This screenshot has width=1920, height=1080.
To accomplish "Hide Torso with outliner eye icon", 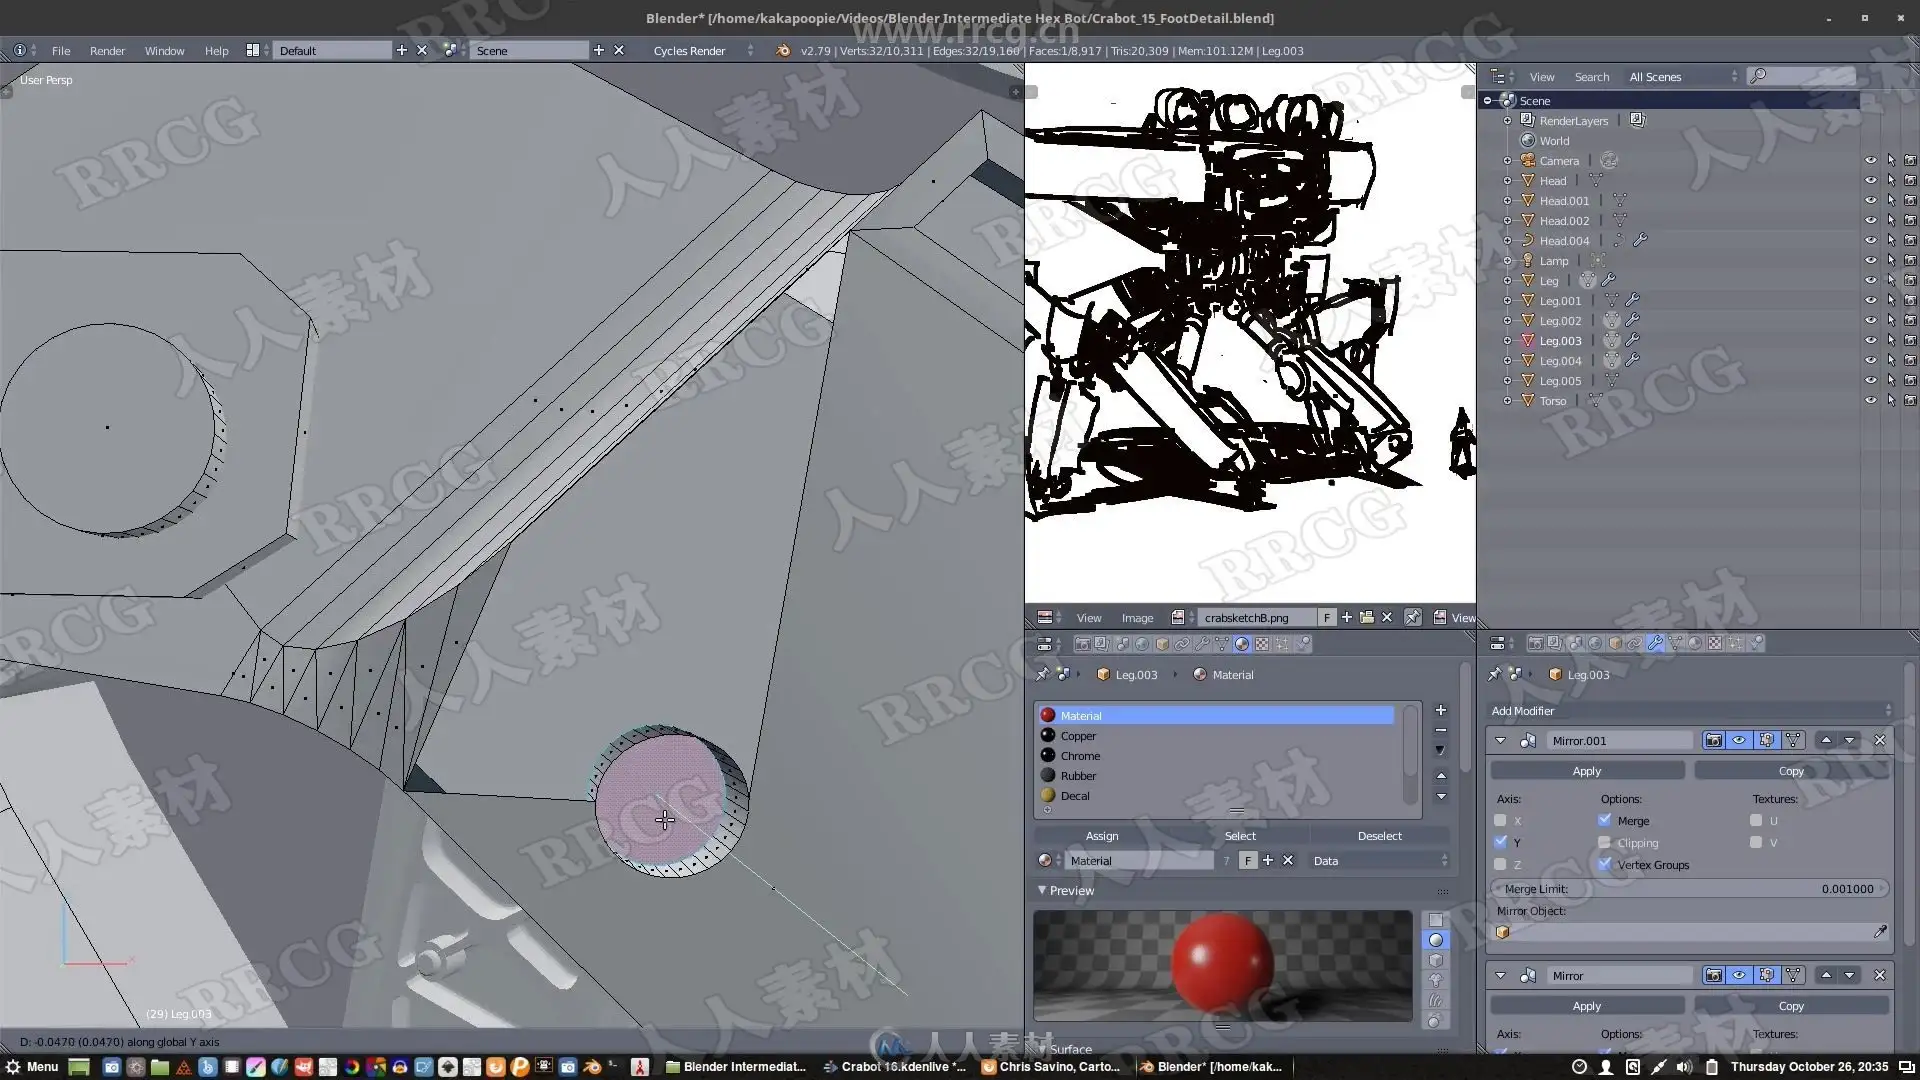I will coord(1870,400).
